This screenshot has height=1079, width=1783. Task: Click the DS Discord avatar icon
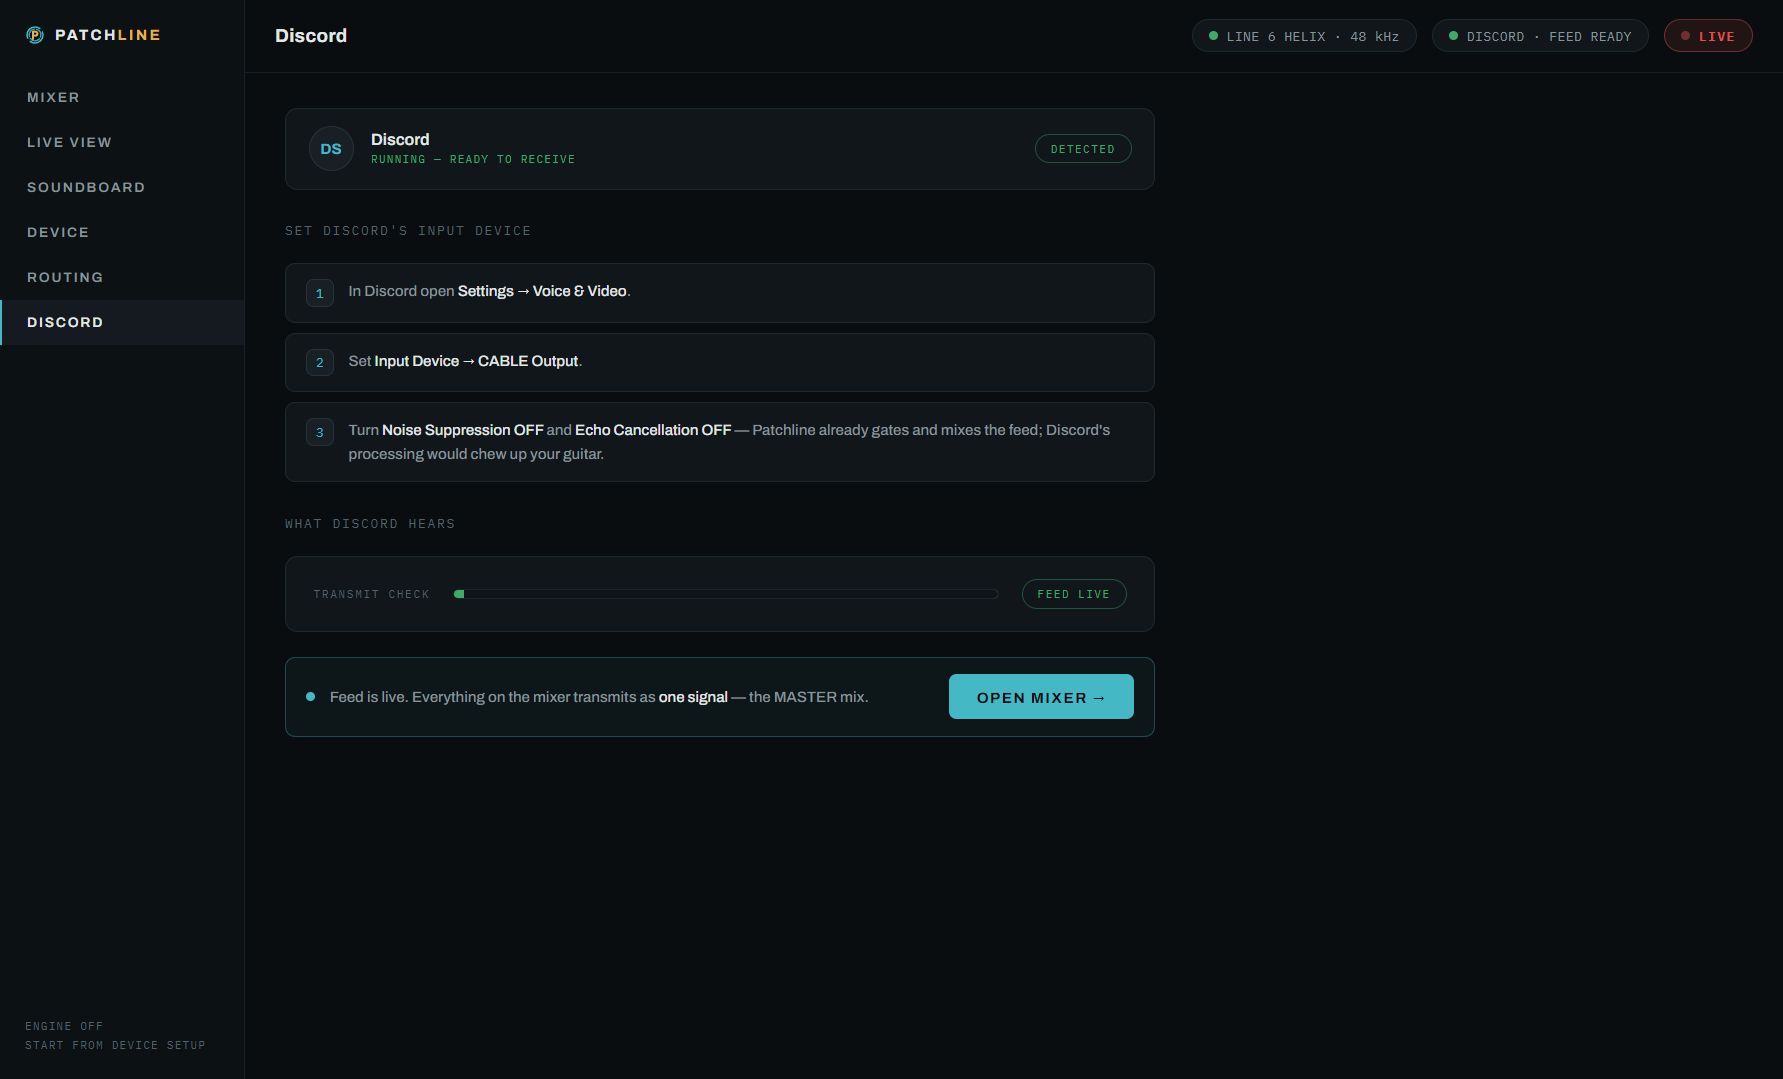click(331, 149)
